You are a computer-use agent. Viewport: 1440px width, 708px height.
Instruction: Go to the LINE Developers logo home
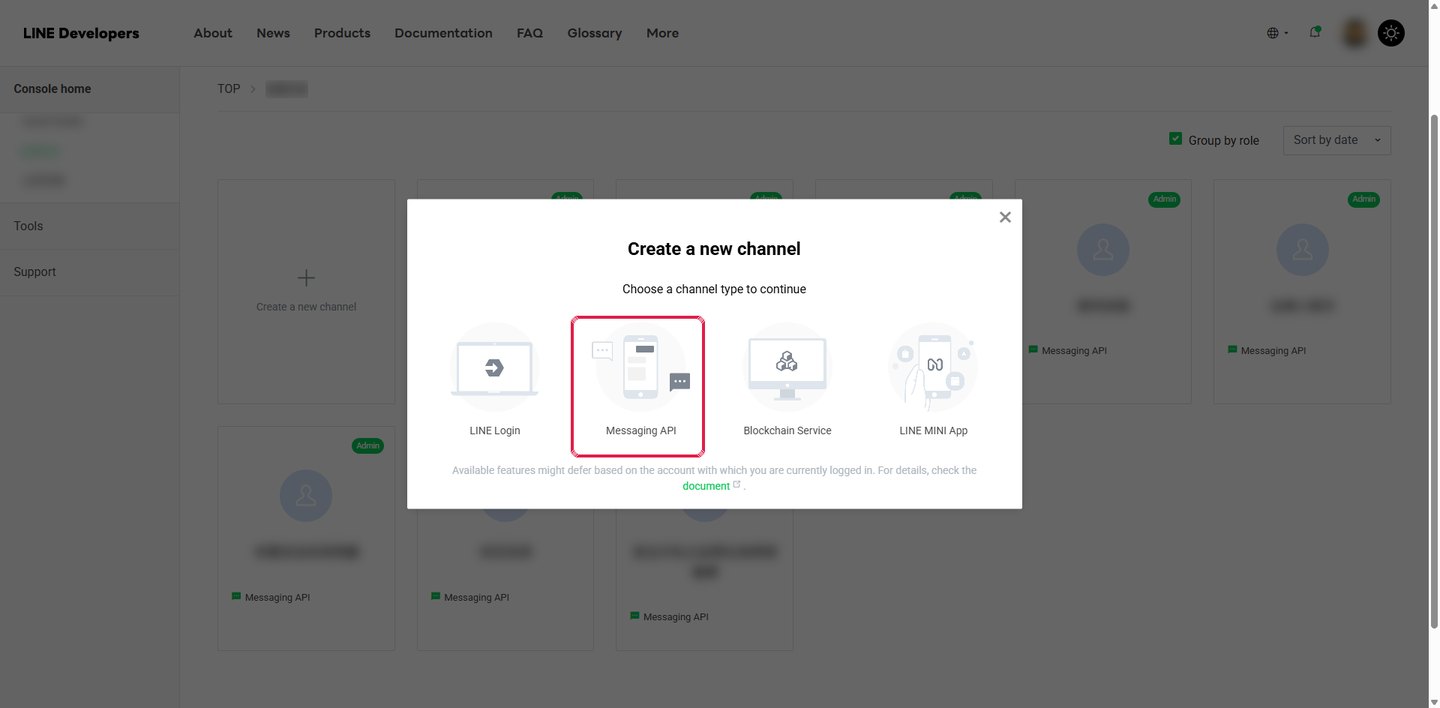pos(81,33)
